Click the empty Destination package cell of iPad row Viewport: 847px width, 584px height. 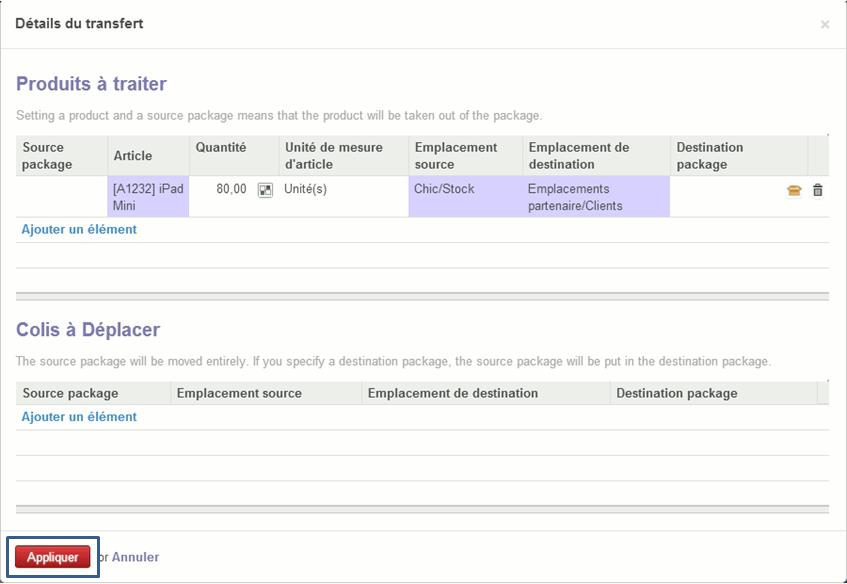tap(725, 197)
